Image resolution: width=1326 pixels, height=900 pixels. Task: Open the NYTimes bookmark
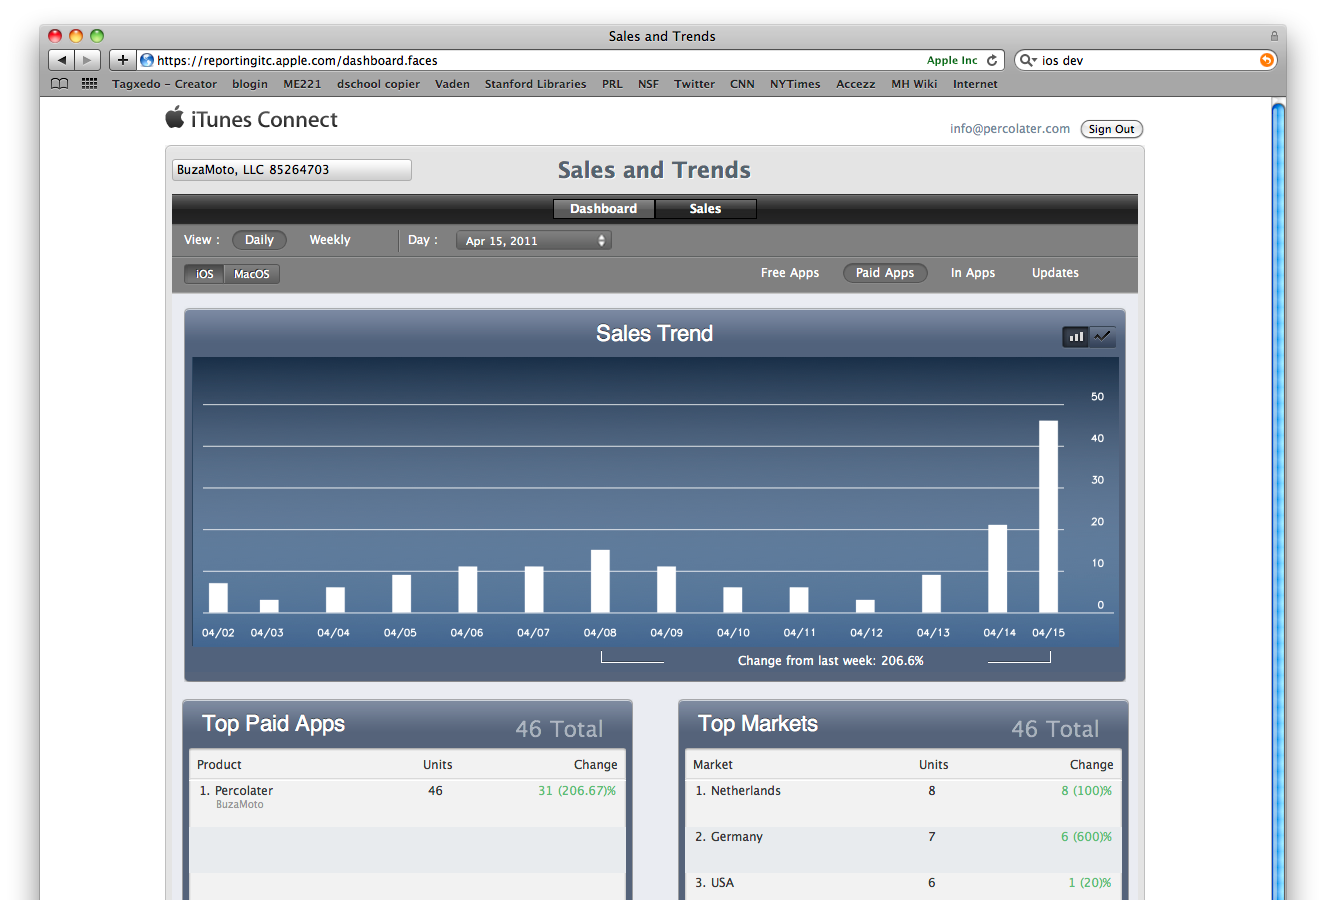(x=795, y=84)
